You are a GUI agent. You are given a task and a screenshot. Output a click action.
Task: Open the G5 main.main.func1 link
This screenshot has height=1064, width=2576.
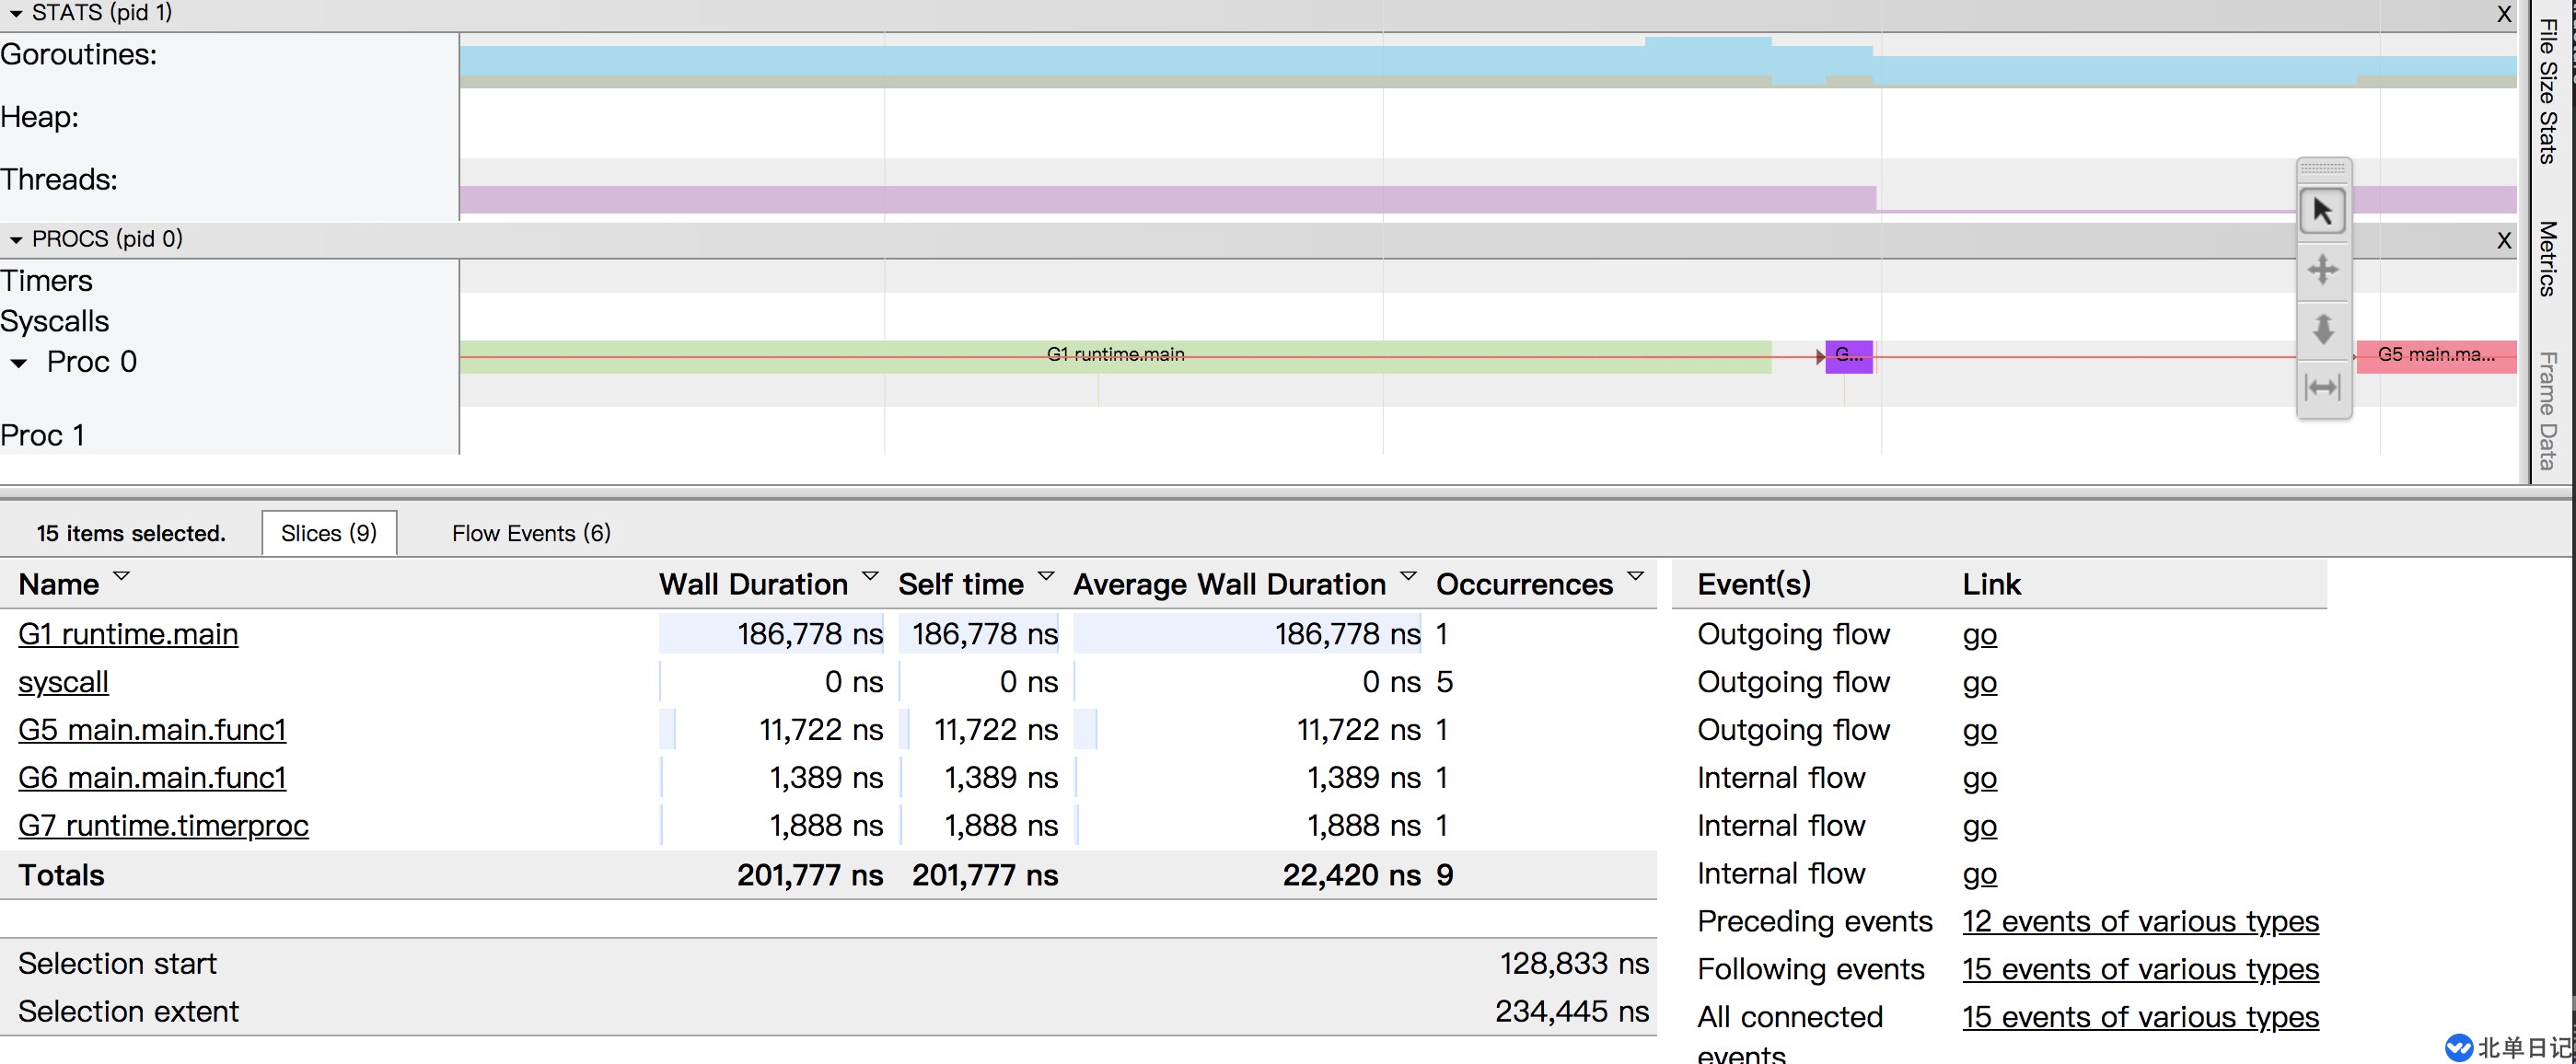pyautogui.click(x=152, y=730)
